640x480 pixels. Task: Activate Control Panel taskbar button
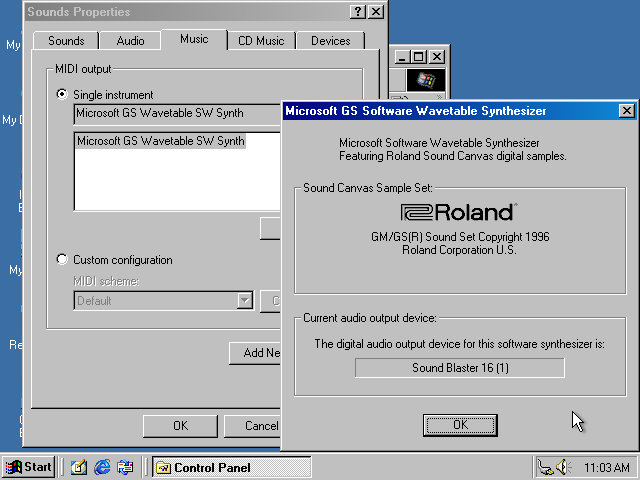[x=232, y=467]
